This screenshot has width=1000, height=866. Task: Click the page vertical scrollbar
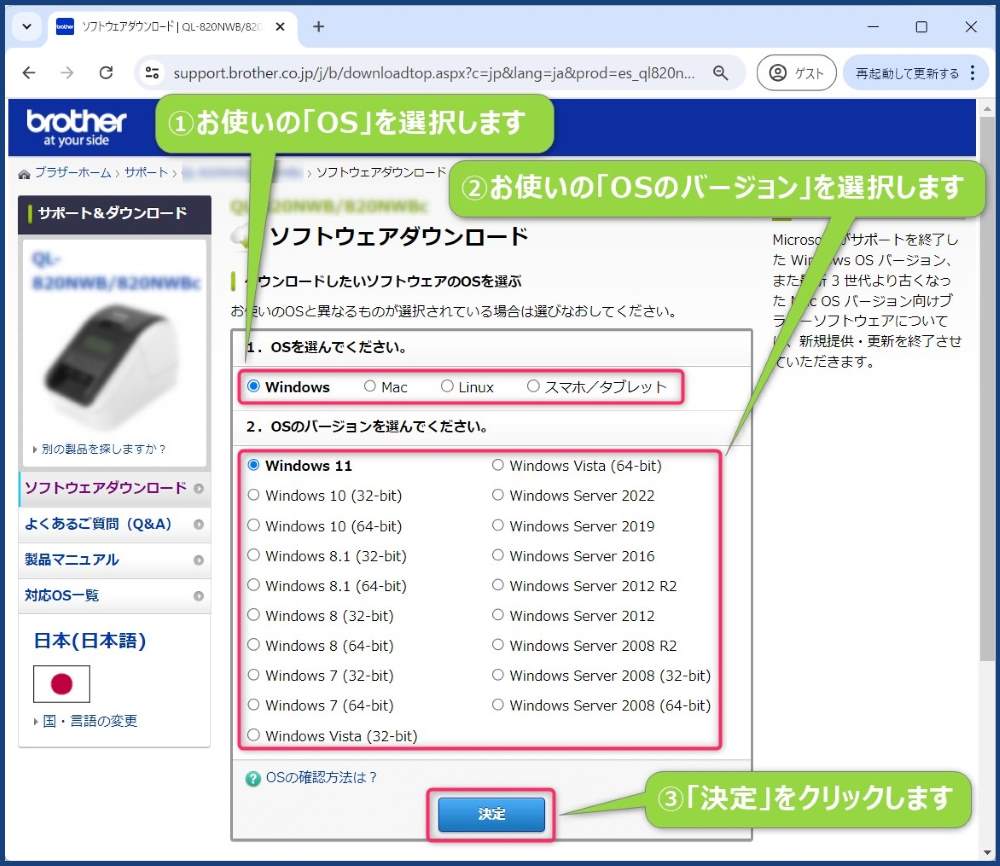[x=987, y=389]
